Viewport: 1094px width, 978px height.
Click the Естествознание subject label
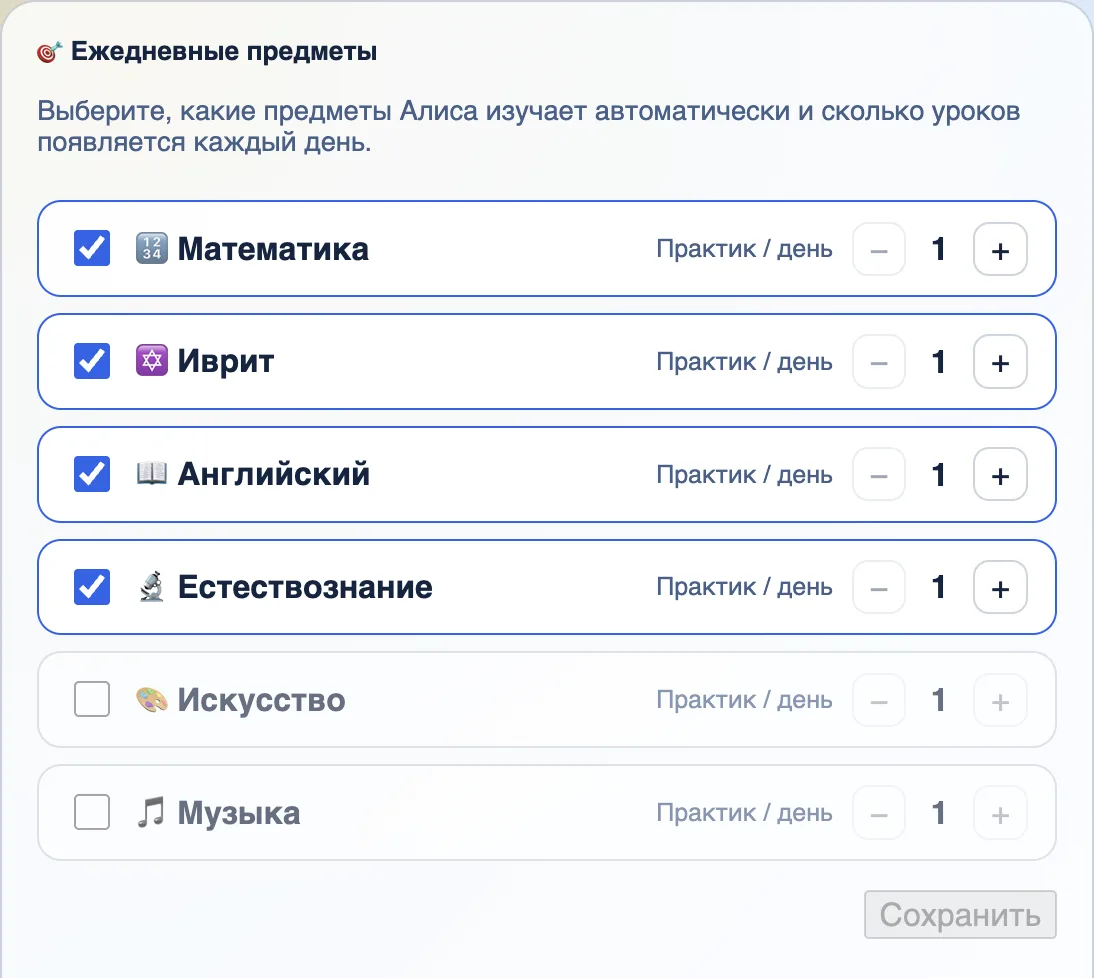click(305, 587)
